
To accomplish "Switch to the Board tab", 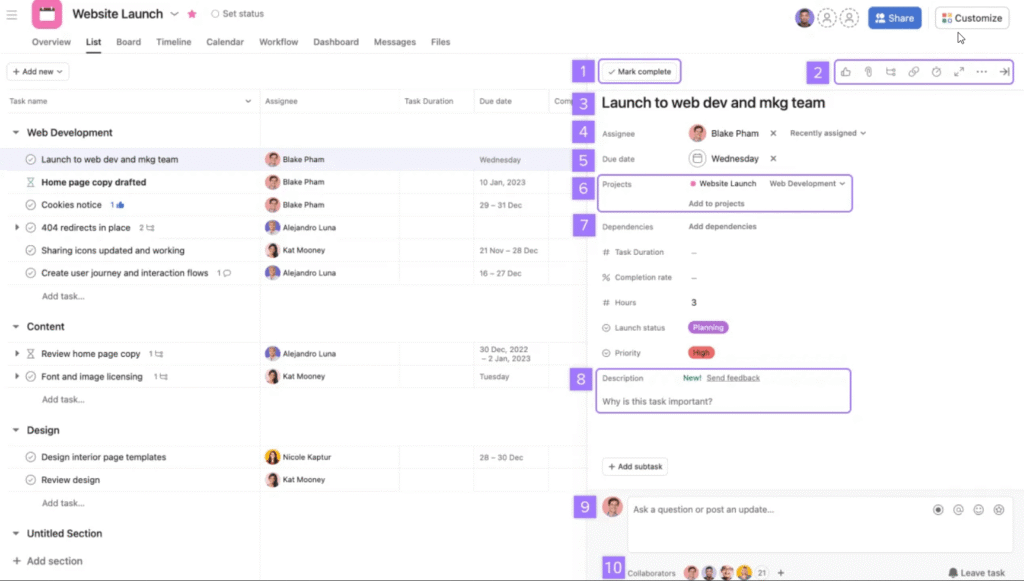I will click(x=128, y=42).
